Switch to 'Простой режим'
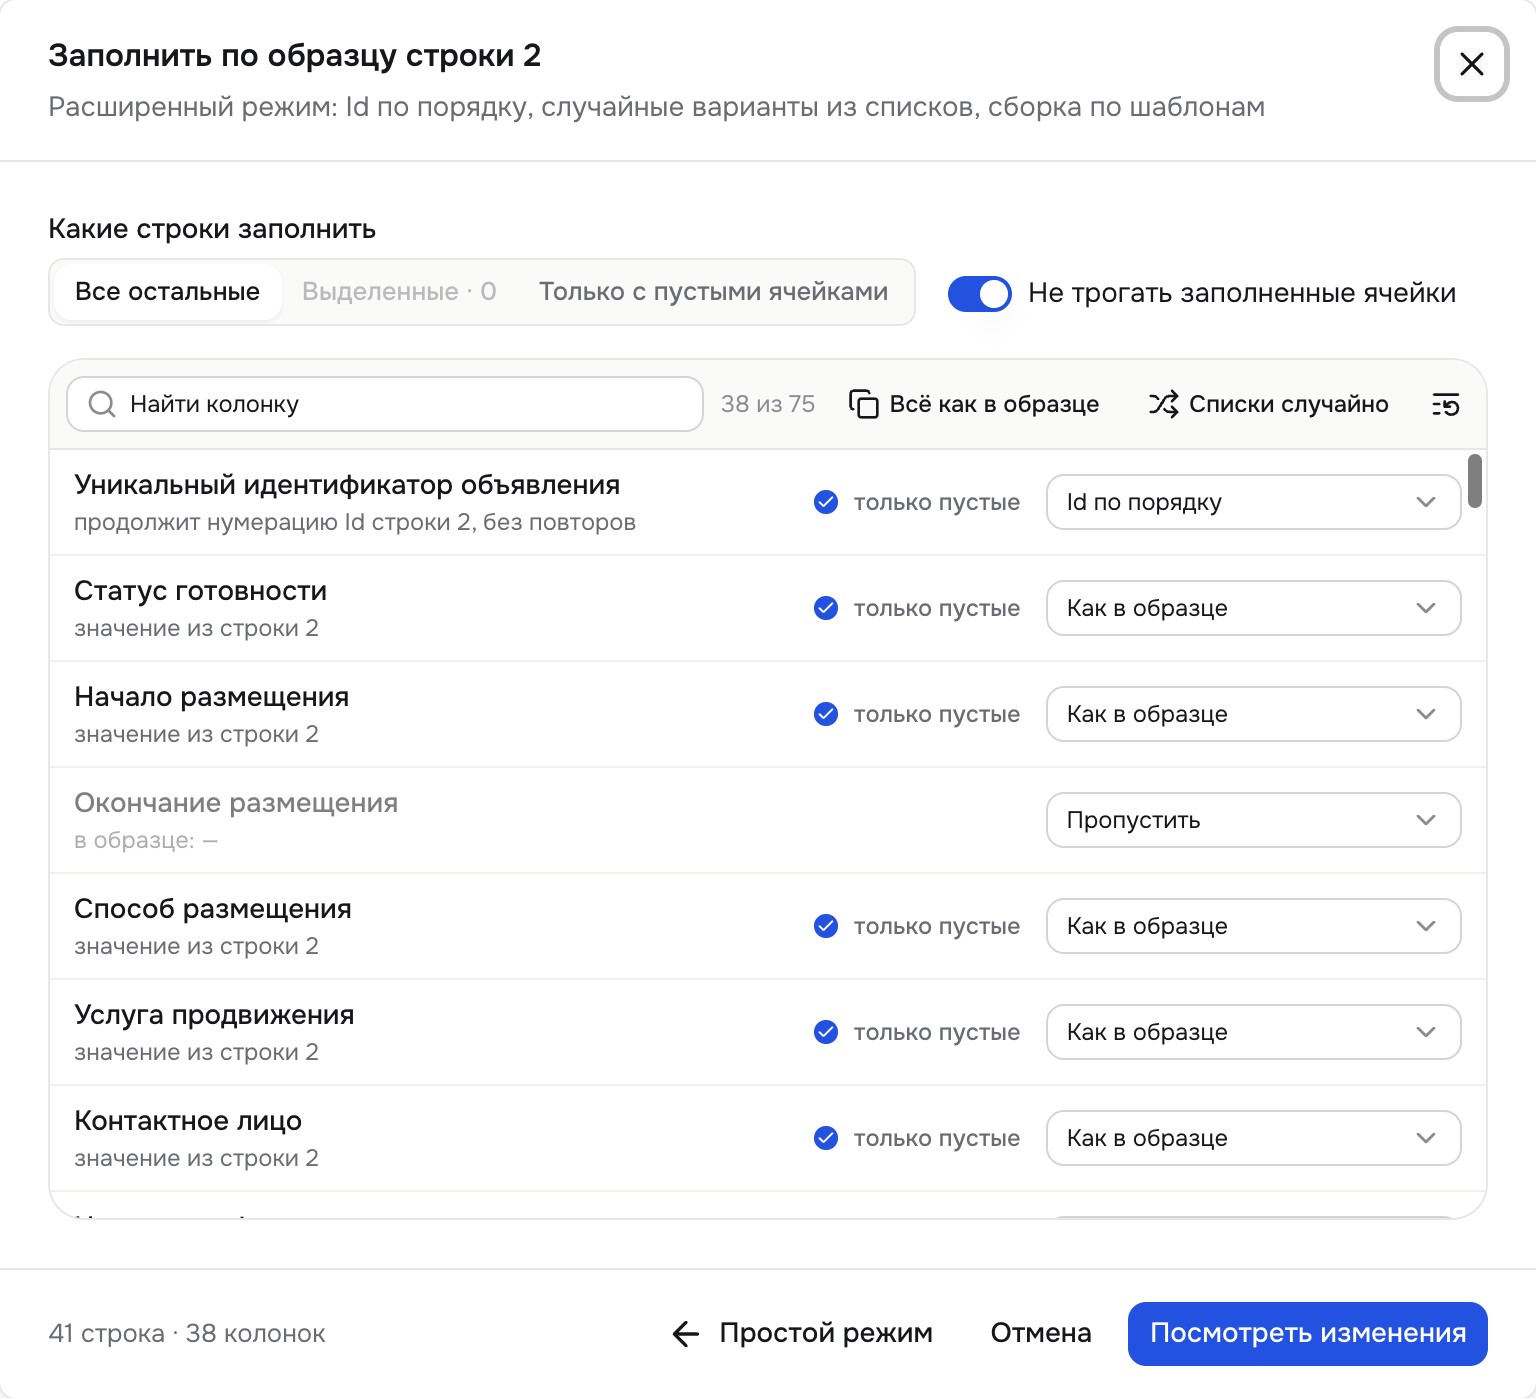1536x1398 pixels. point(802,1333)
